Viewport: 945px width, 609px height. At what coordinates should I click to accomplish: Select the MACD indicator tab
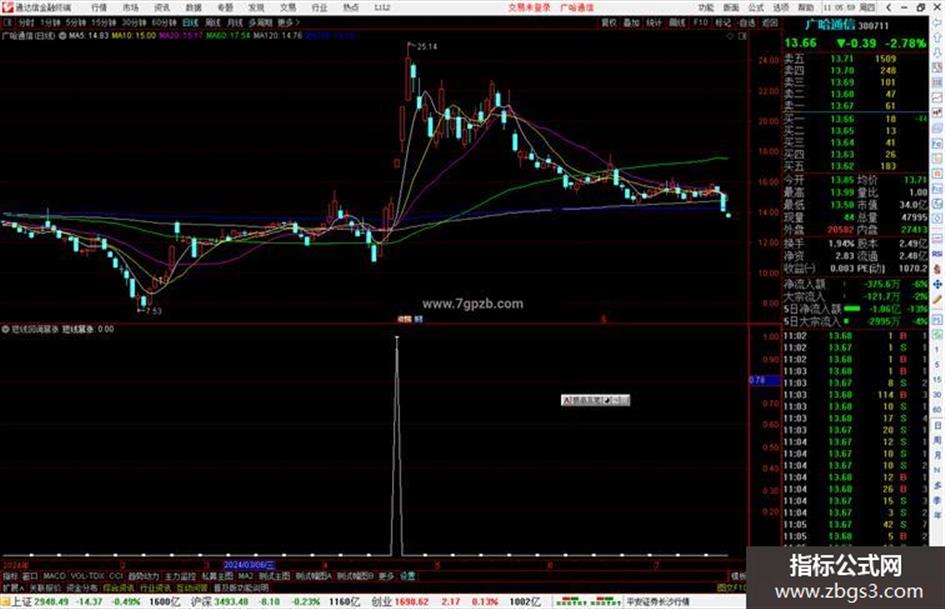pyautogui.click(x=54, y=576)
